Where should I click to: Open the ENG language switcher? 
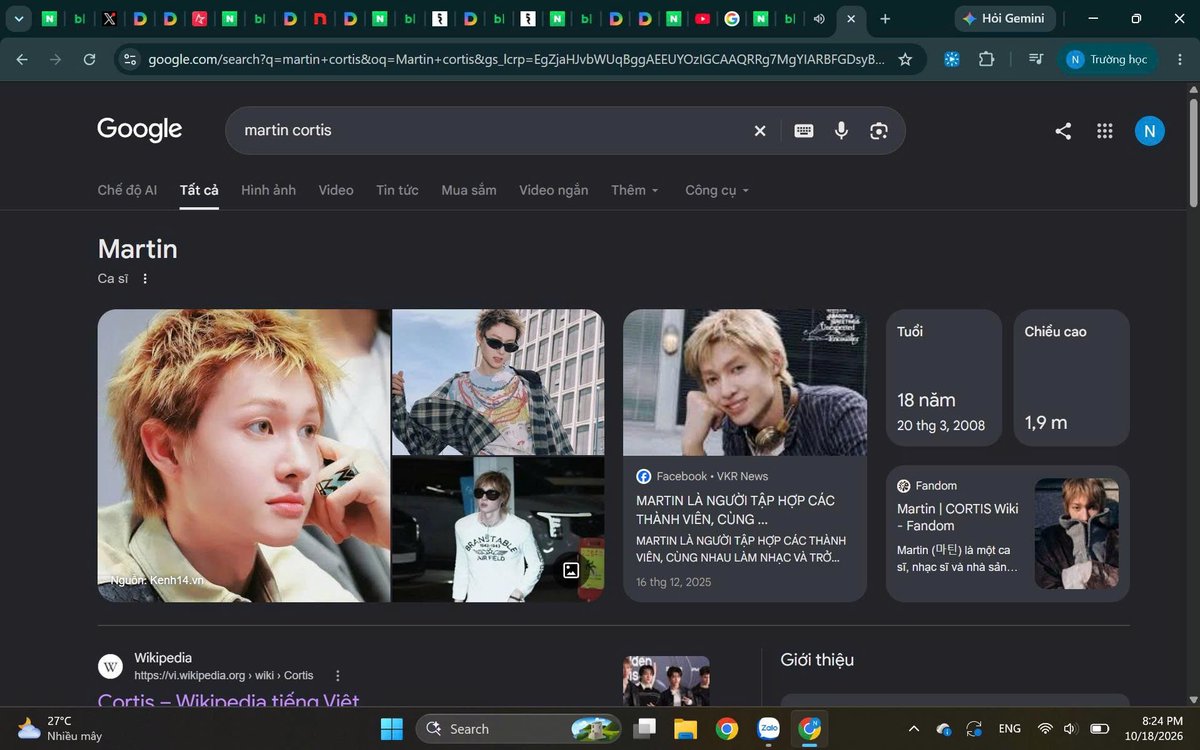[1009, 728]
